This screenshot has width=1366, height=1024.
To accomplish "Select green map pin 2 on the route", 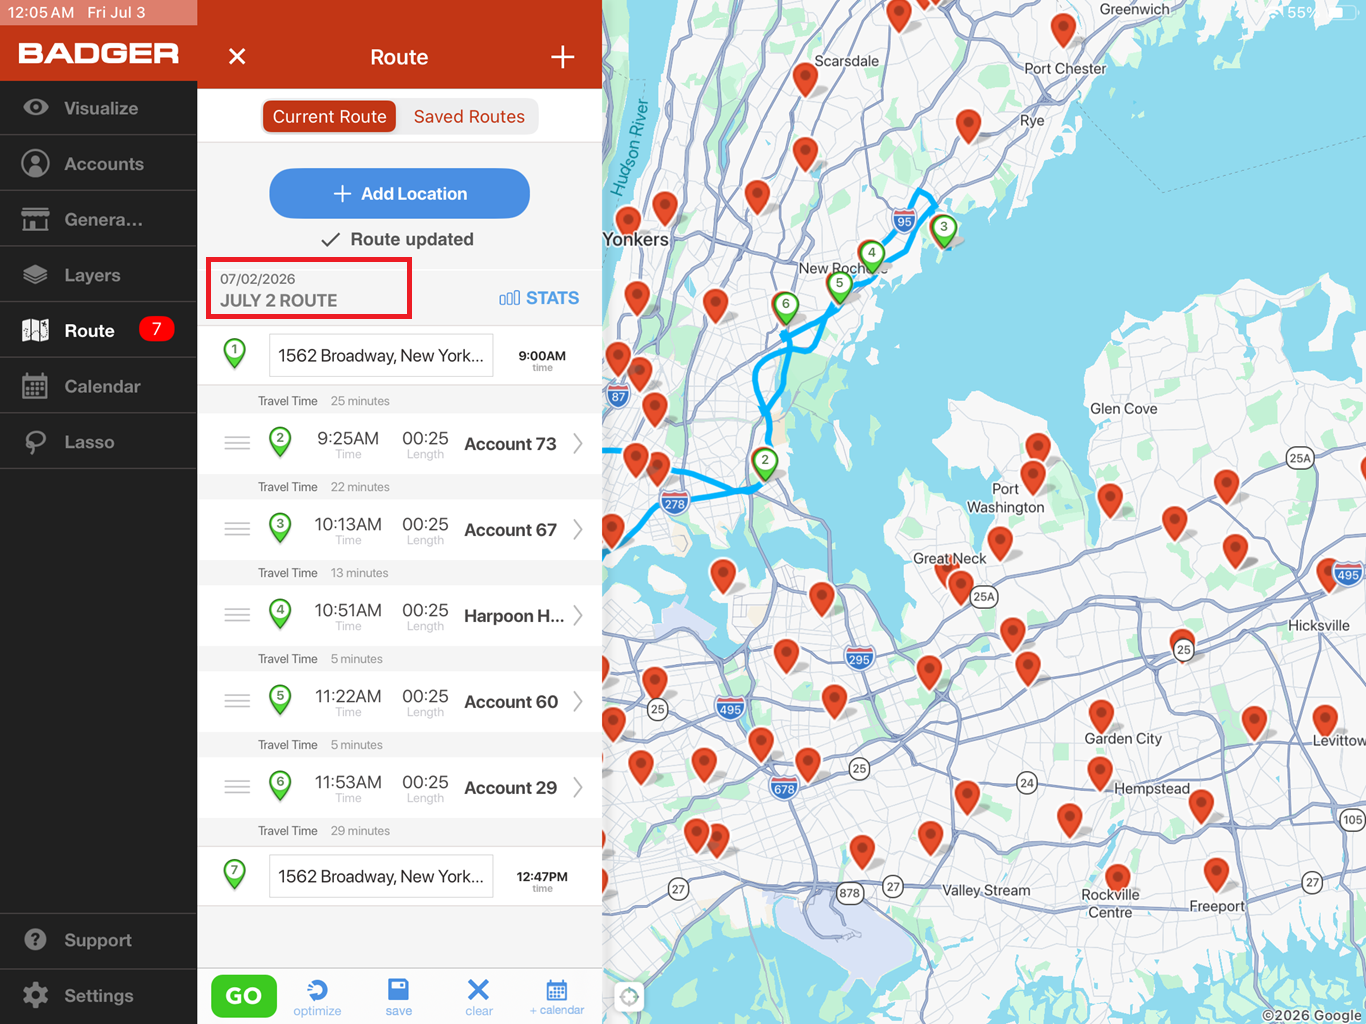I will click(765, 463).
